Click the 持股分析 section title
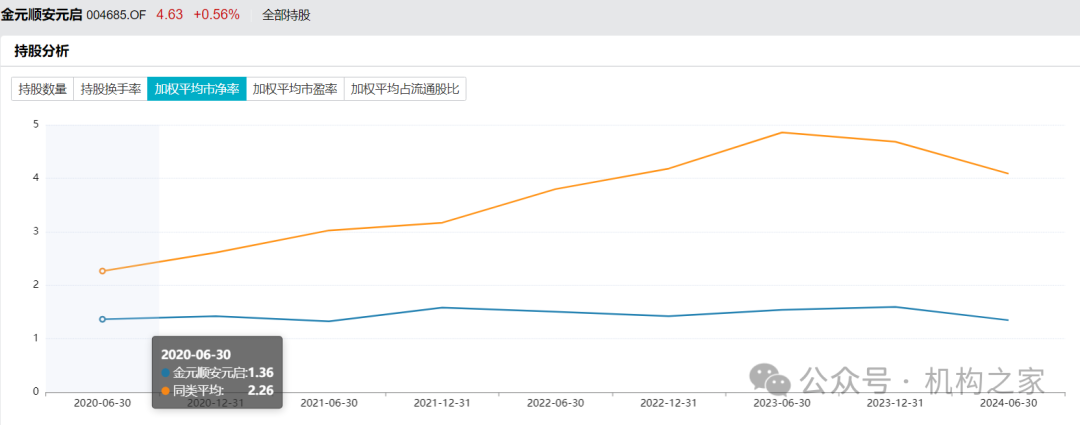The image size is (1080, 425). (x=41, y=51)
